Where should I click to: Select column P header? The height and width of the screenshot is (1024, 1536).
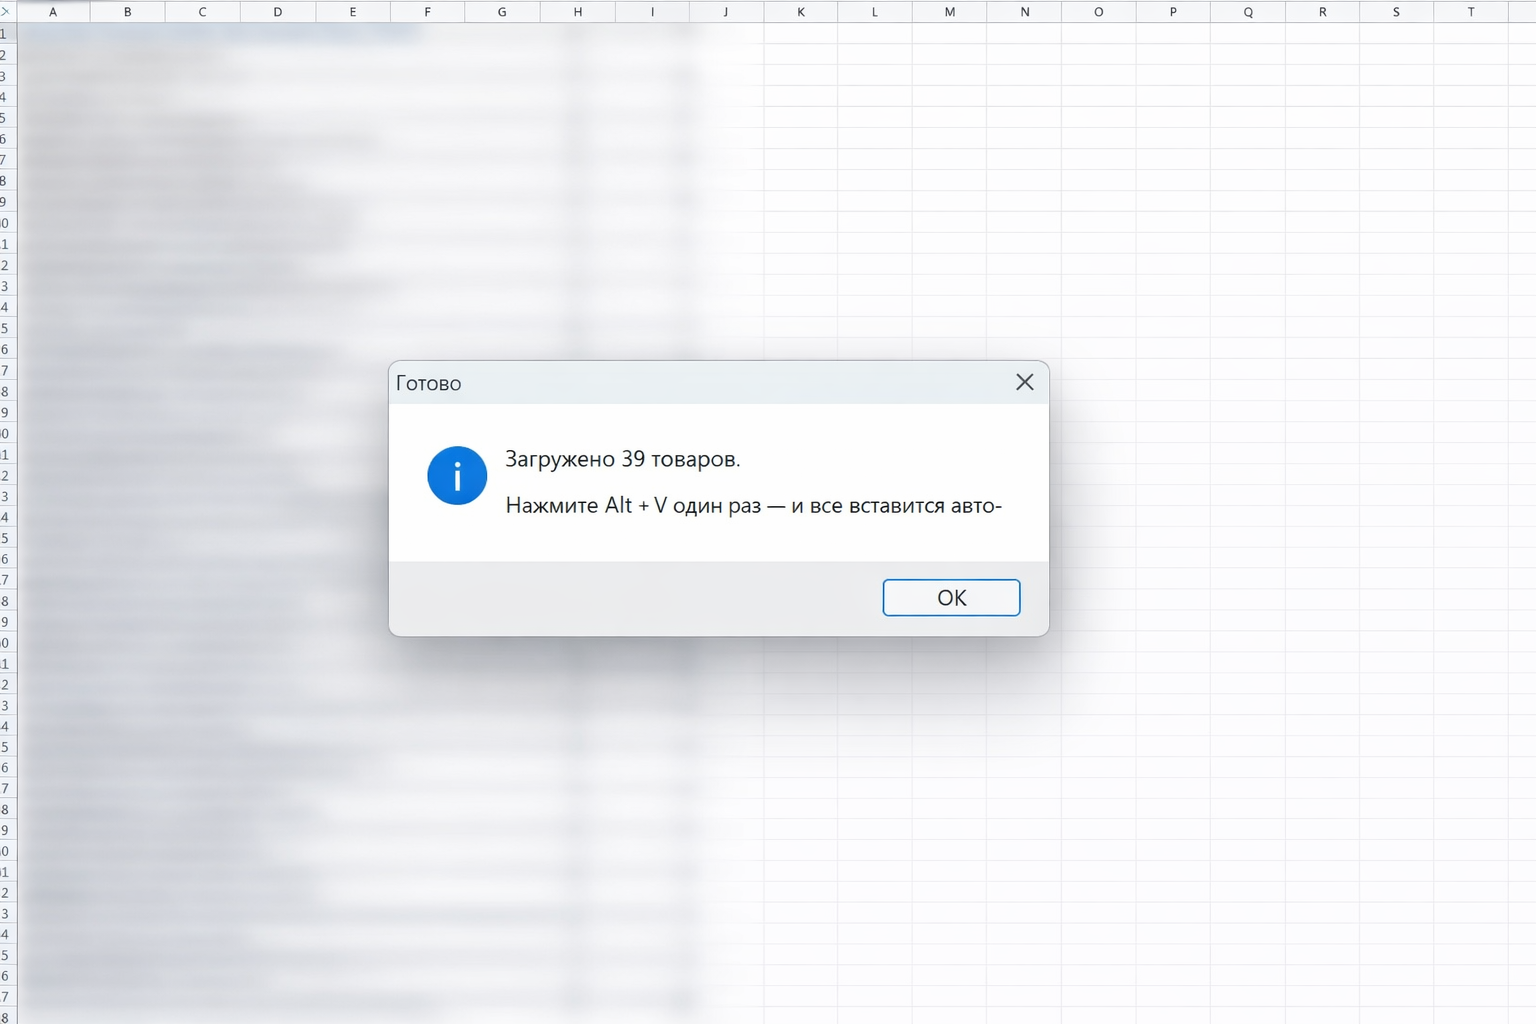click(1173, 12)
